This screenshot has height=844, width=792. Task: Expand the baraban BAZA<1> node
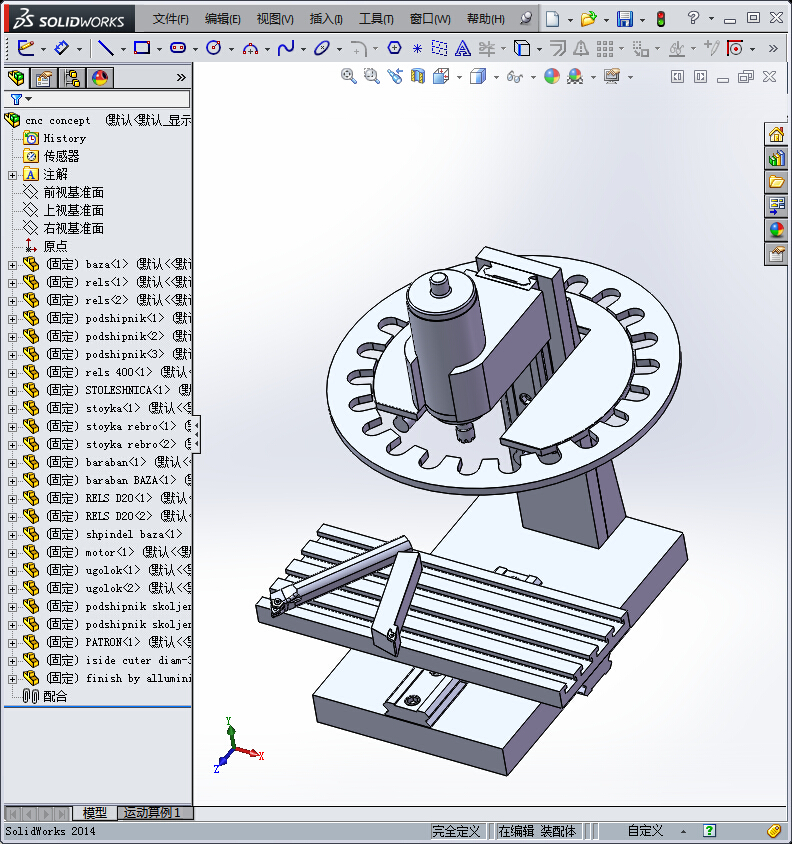pos(12,481)
